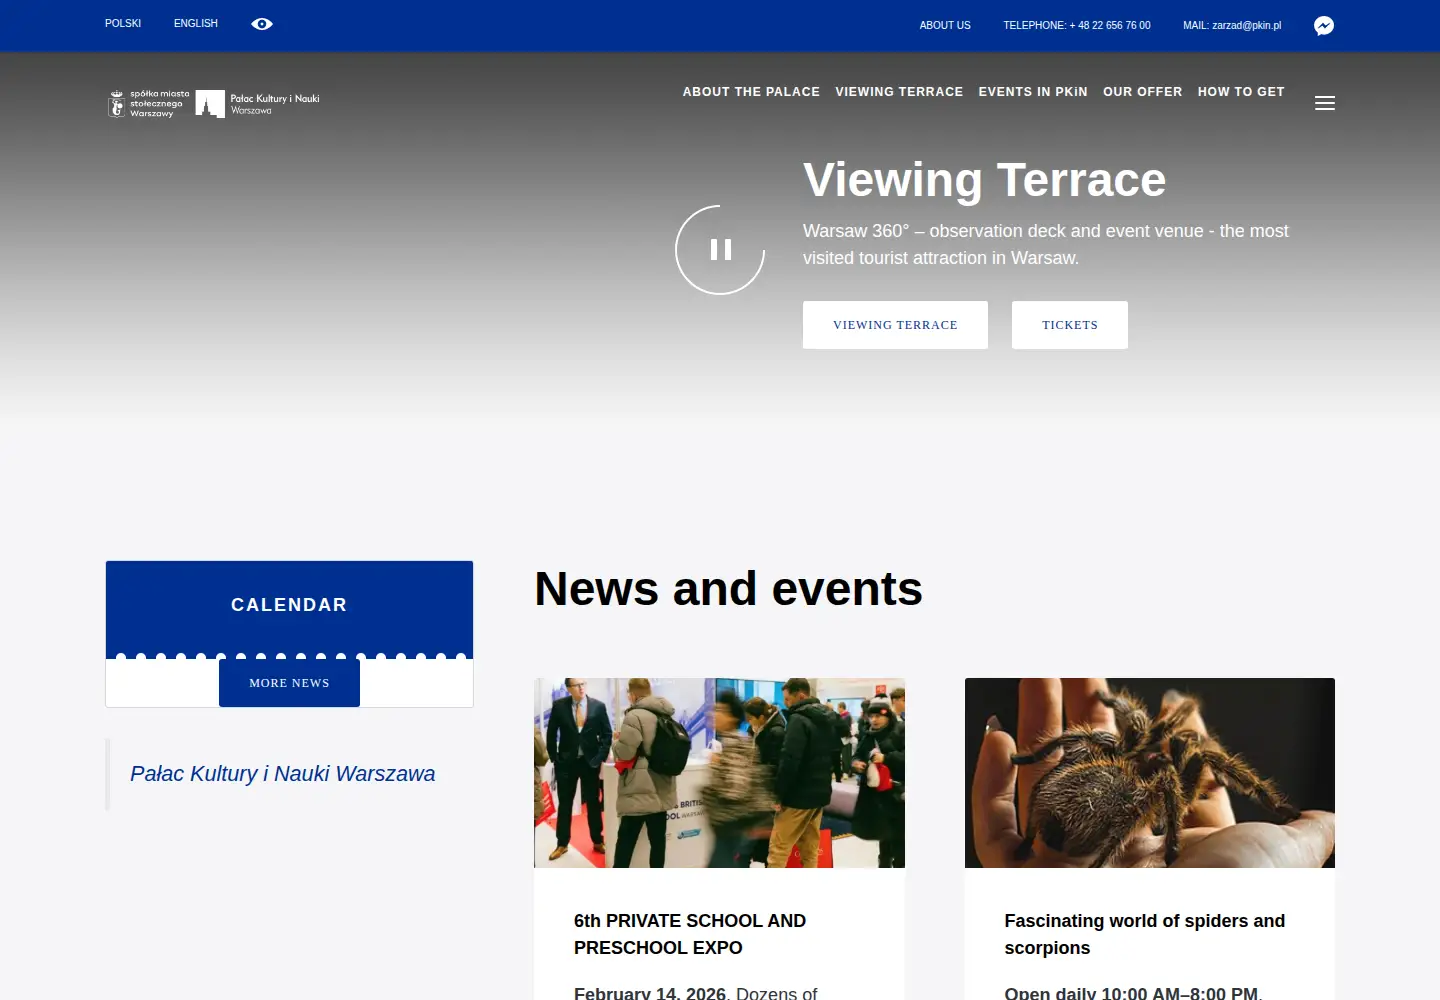Open the 6th Private School and Preschool Expo article
This screenshot has height=1000, width=1440.
tap(690, 934)
